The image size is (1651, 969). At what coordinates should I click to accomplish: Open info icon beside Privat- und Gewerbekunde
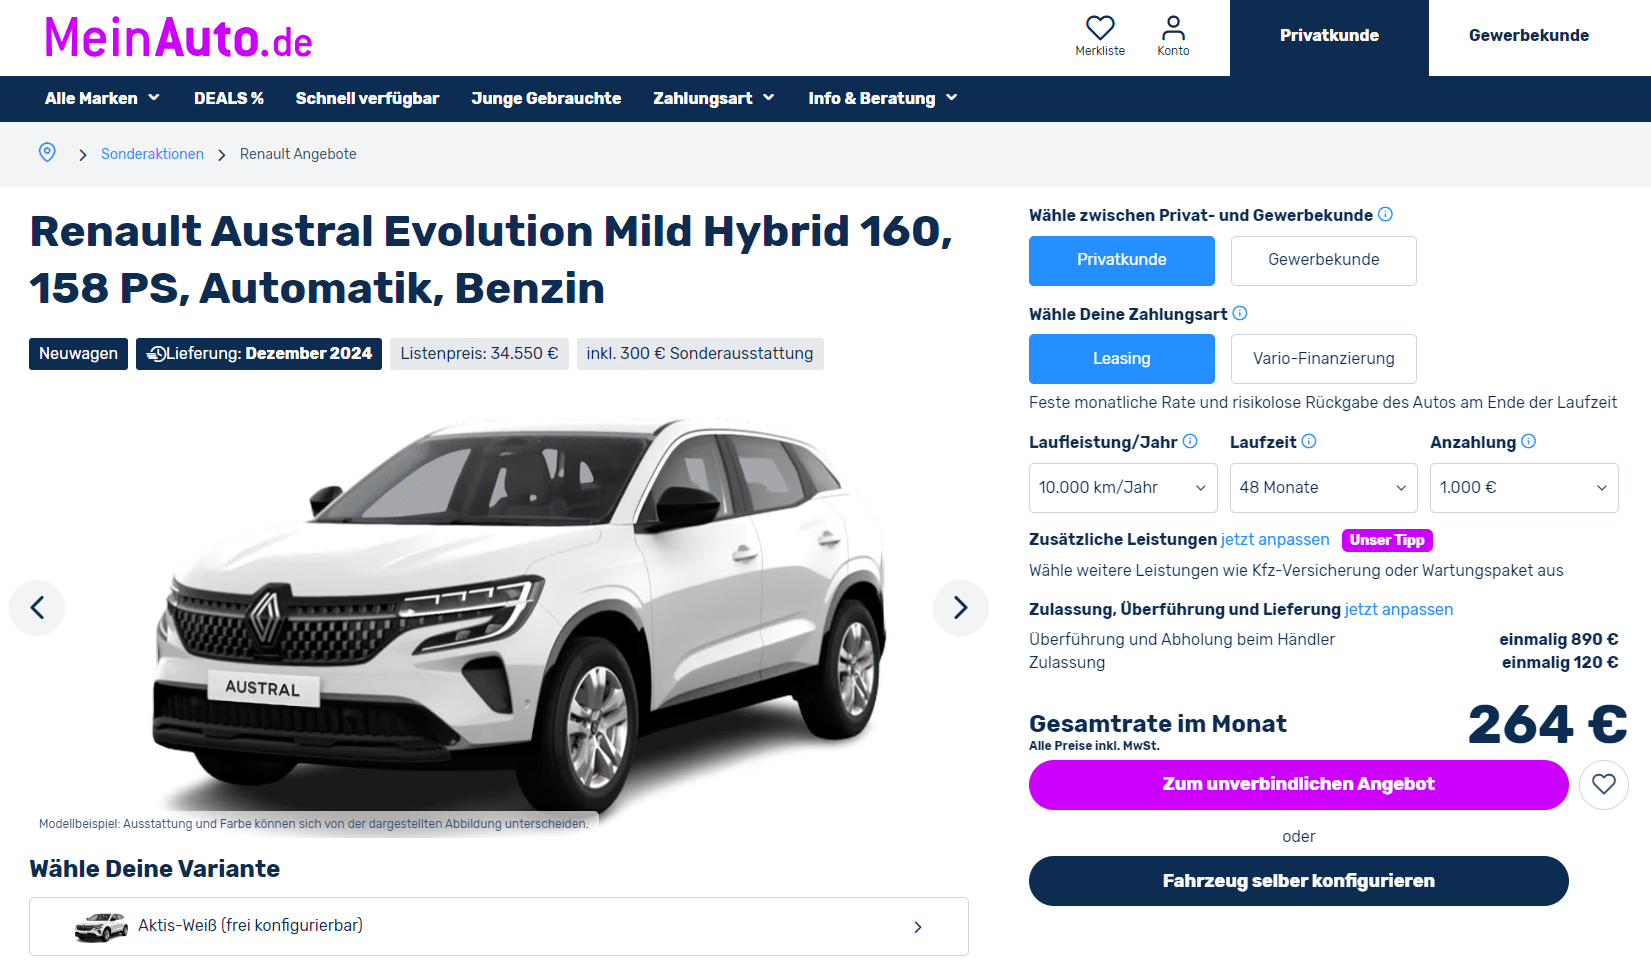pyautogui.click(x=1385, y=214)
